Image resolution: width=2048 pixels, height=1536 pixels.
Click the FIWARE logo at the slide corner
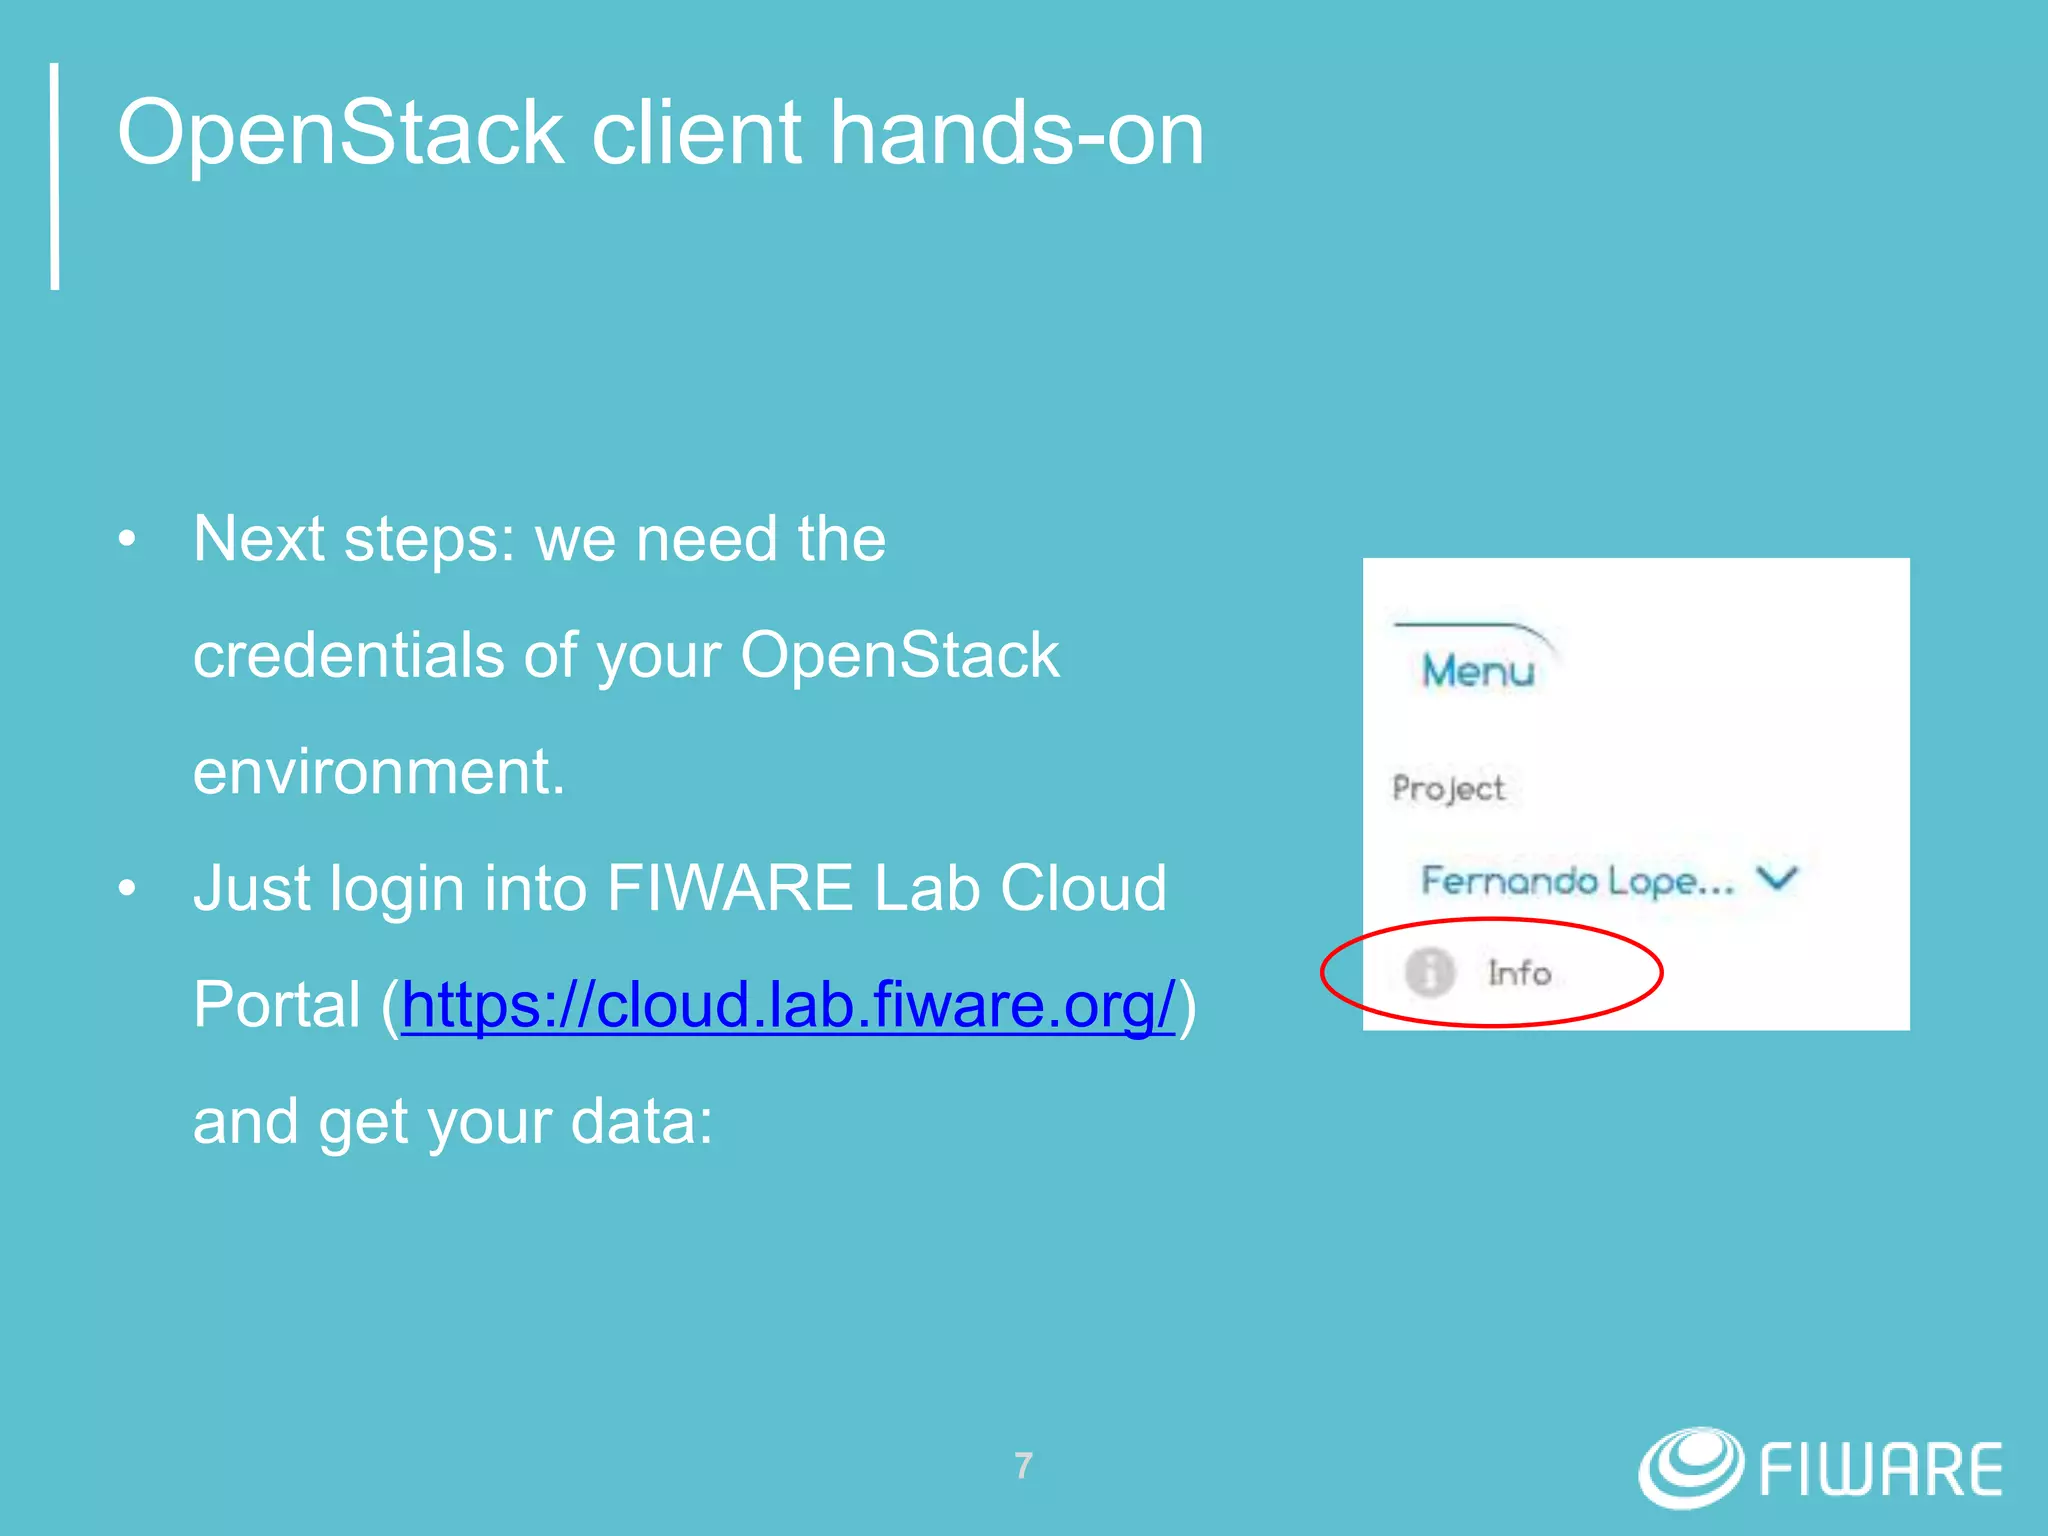click(1820, 1468)
